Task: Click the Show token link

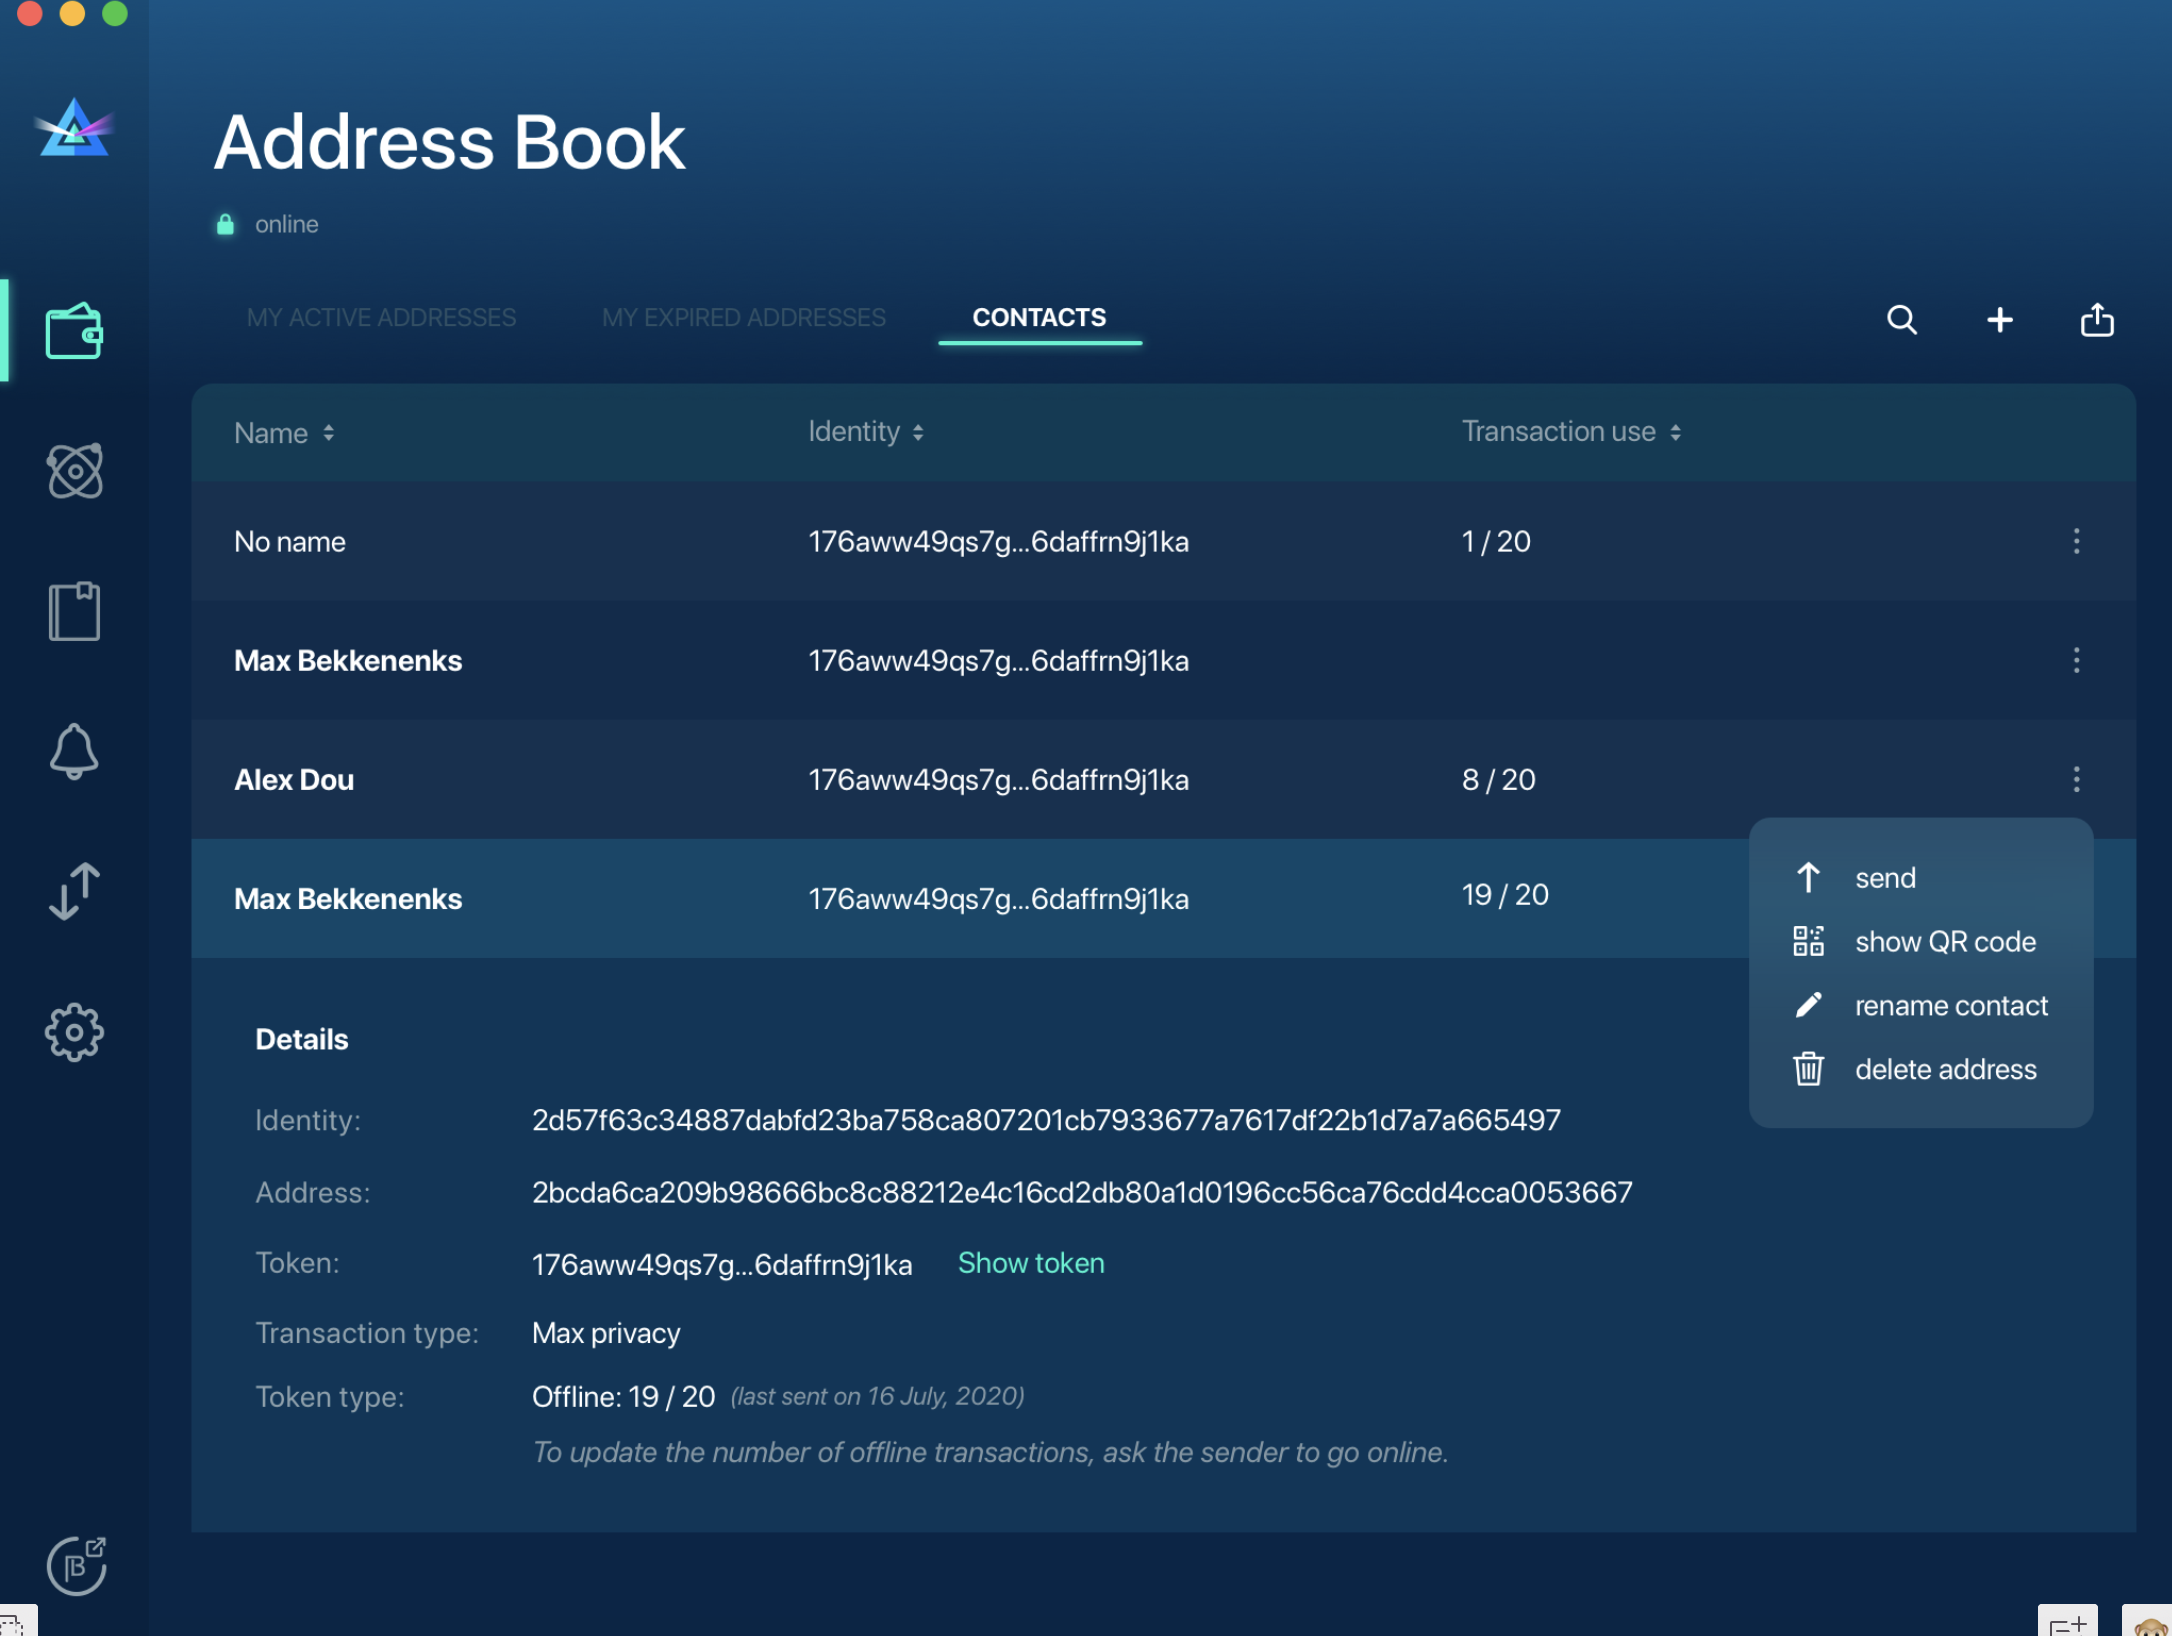Action: (x=1031, y=1263)
